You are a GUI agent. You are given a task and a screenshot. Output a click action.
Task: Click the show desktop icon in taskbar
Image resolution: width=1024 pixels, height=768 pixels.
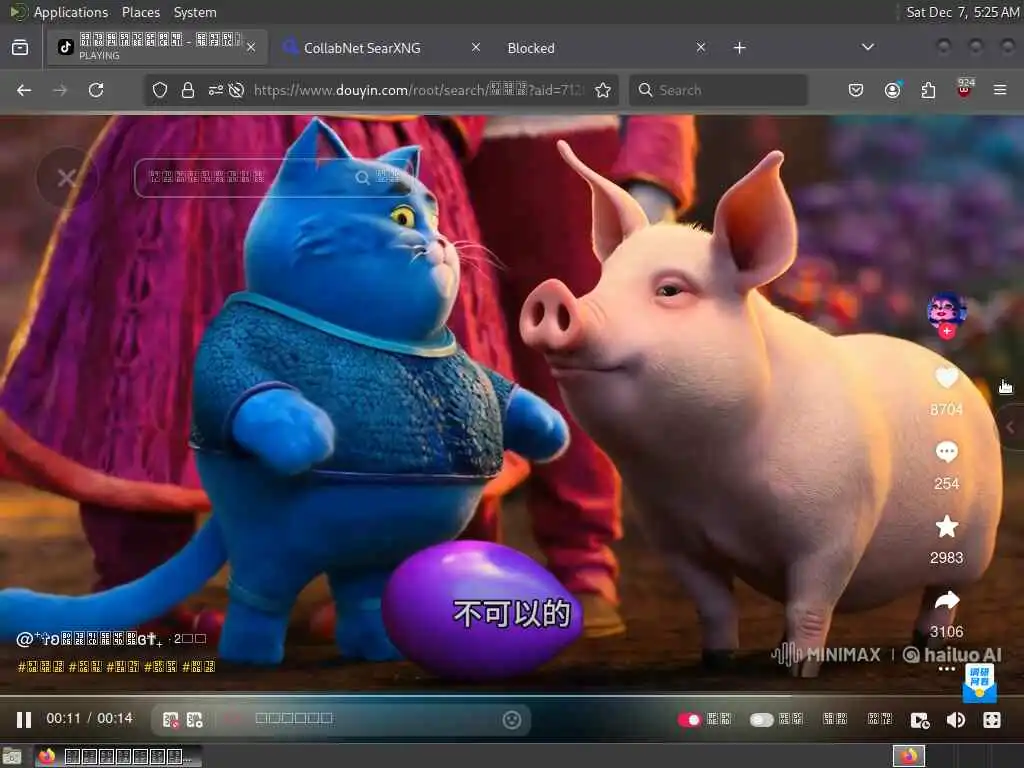[12, 756]
